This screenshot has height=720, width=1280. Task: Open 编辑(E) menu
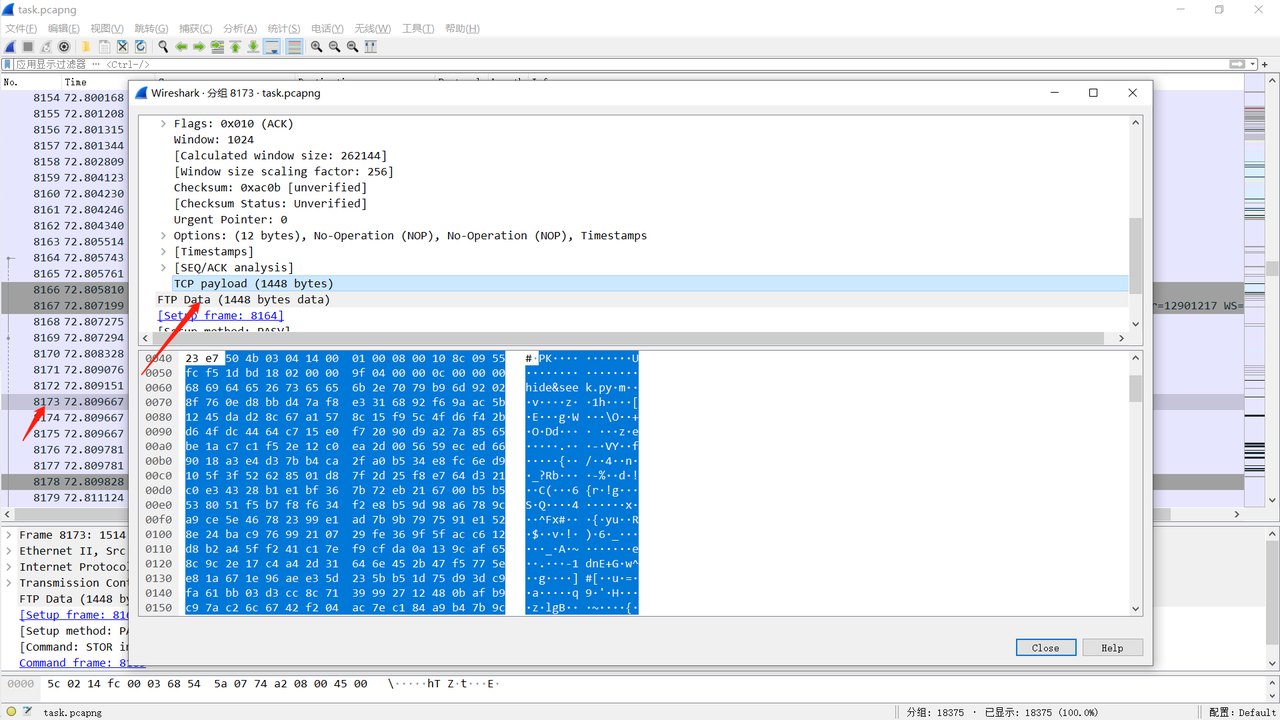point(64,28)
